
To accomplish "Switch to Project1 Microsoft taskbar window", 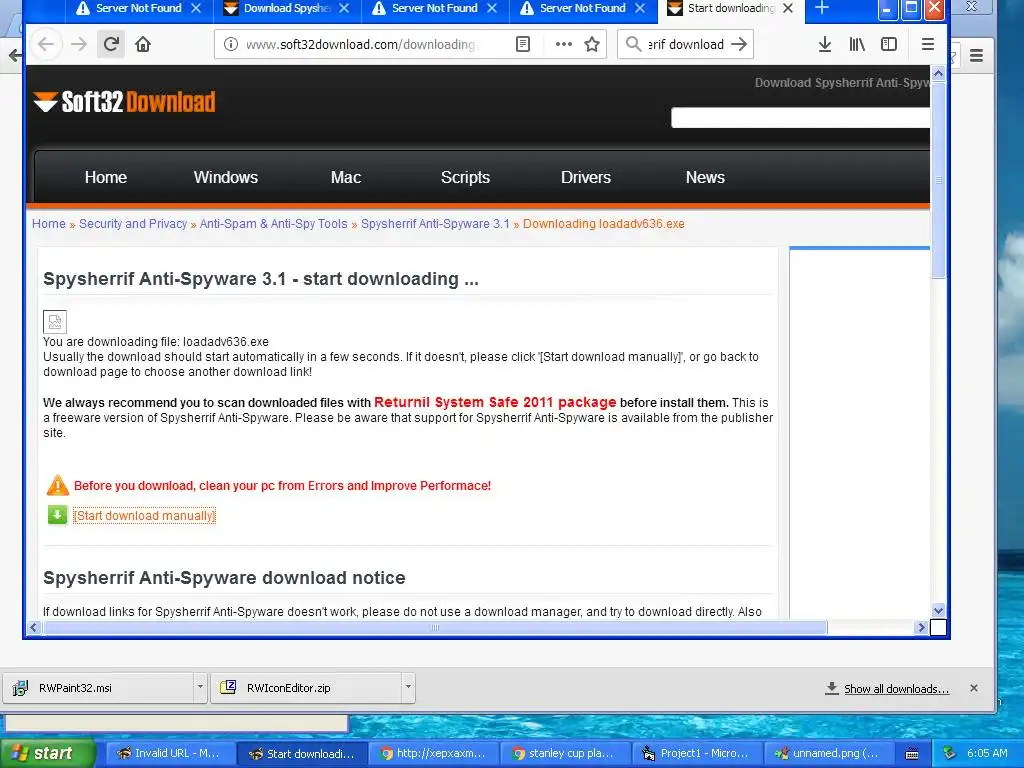I will click(x=696, y=753).
